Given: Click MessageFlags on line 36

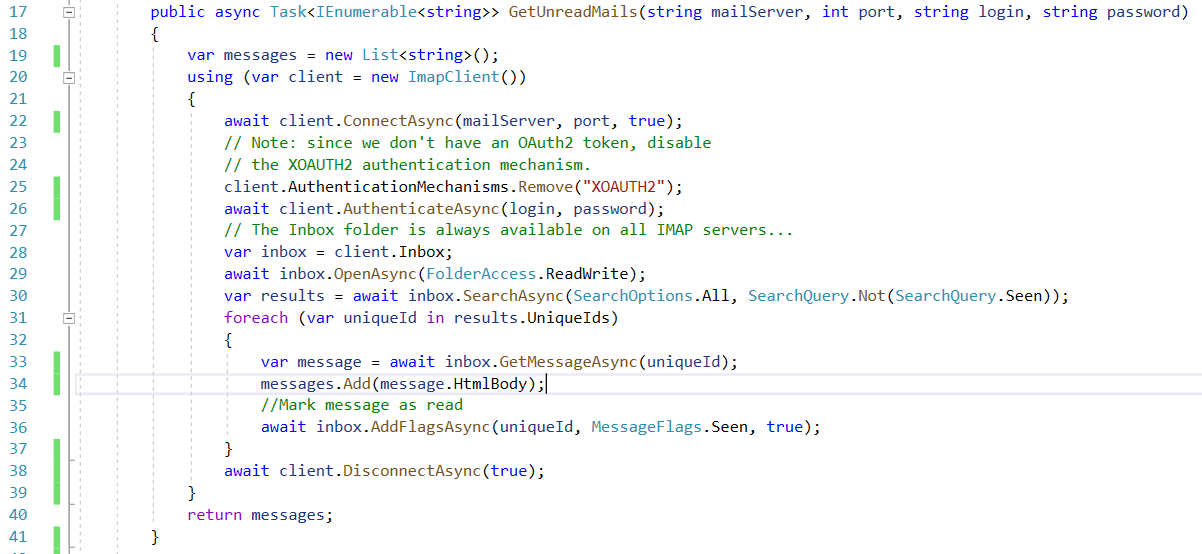Looking at the screenshot, I should tap(645, 428).
